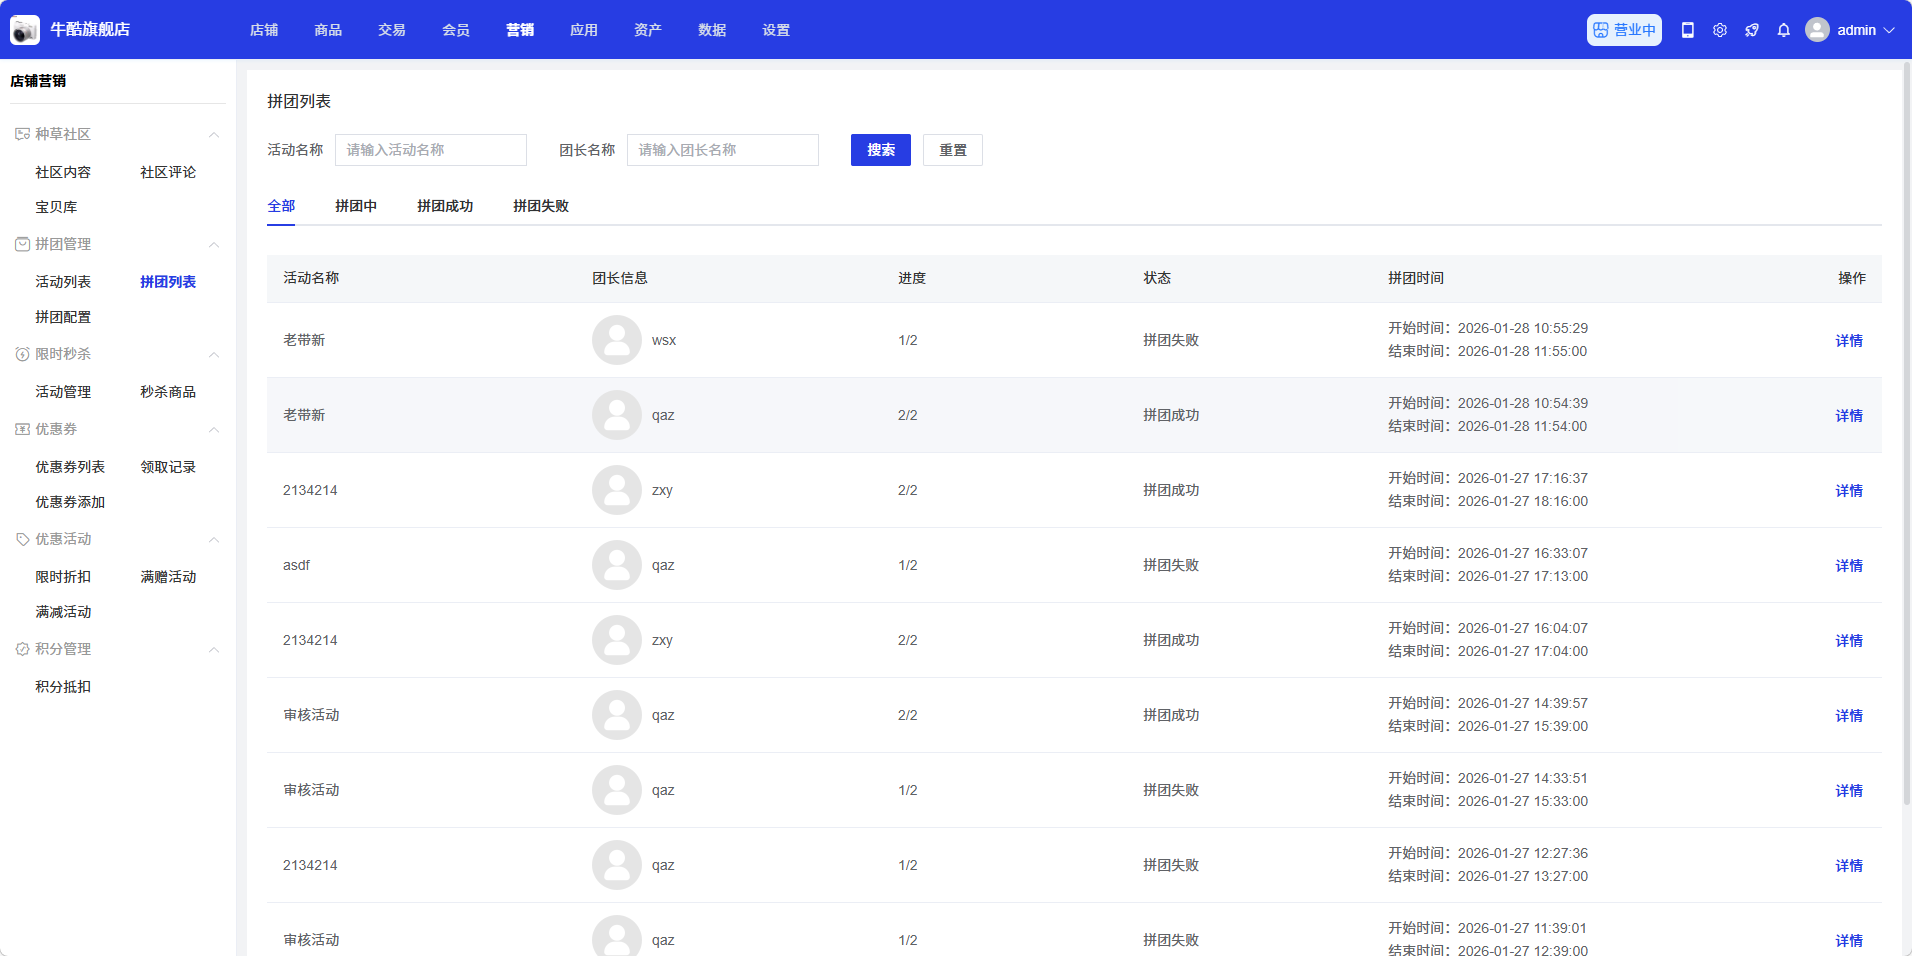
Task: Open 秒杀商品 in the sidebar
Action: tap(168, 392)
